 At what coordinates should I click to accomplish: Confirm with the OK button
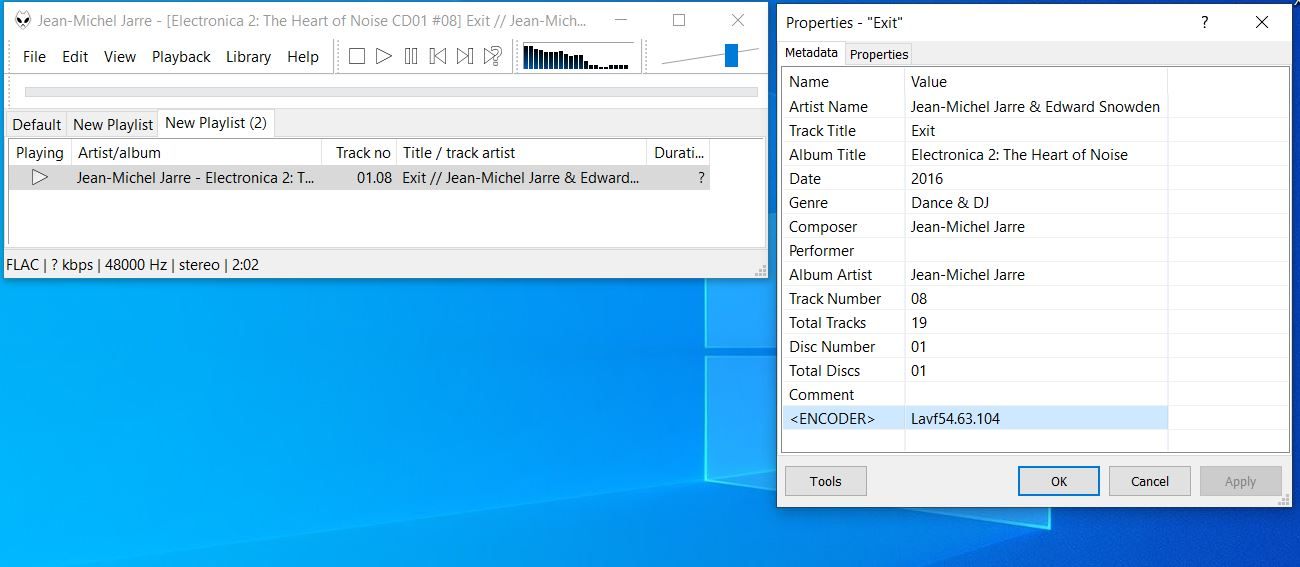[x=1059, y=481]
